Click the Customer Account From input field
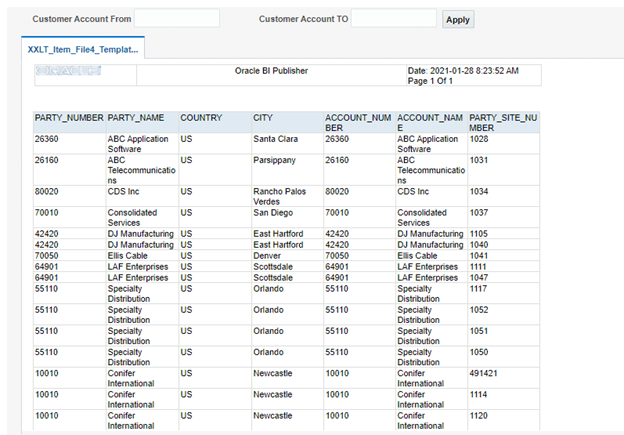The image size is (624, 435). click(x=177, y=18)
